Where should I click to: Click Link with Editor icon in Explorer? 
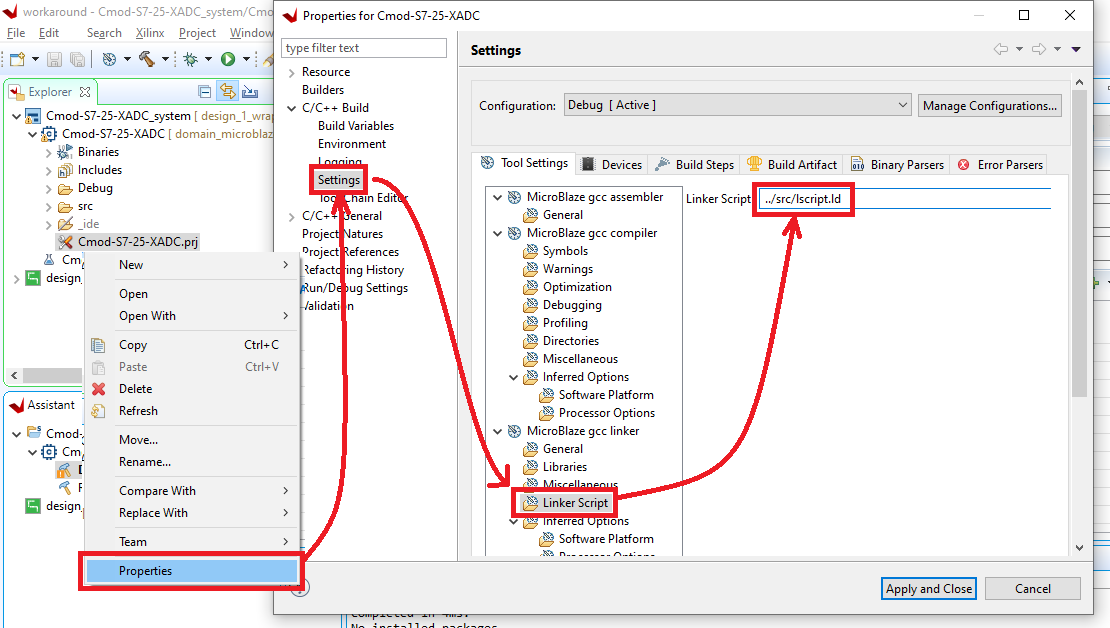(x=227, y=91)
